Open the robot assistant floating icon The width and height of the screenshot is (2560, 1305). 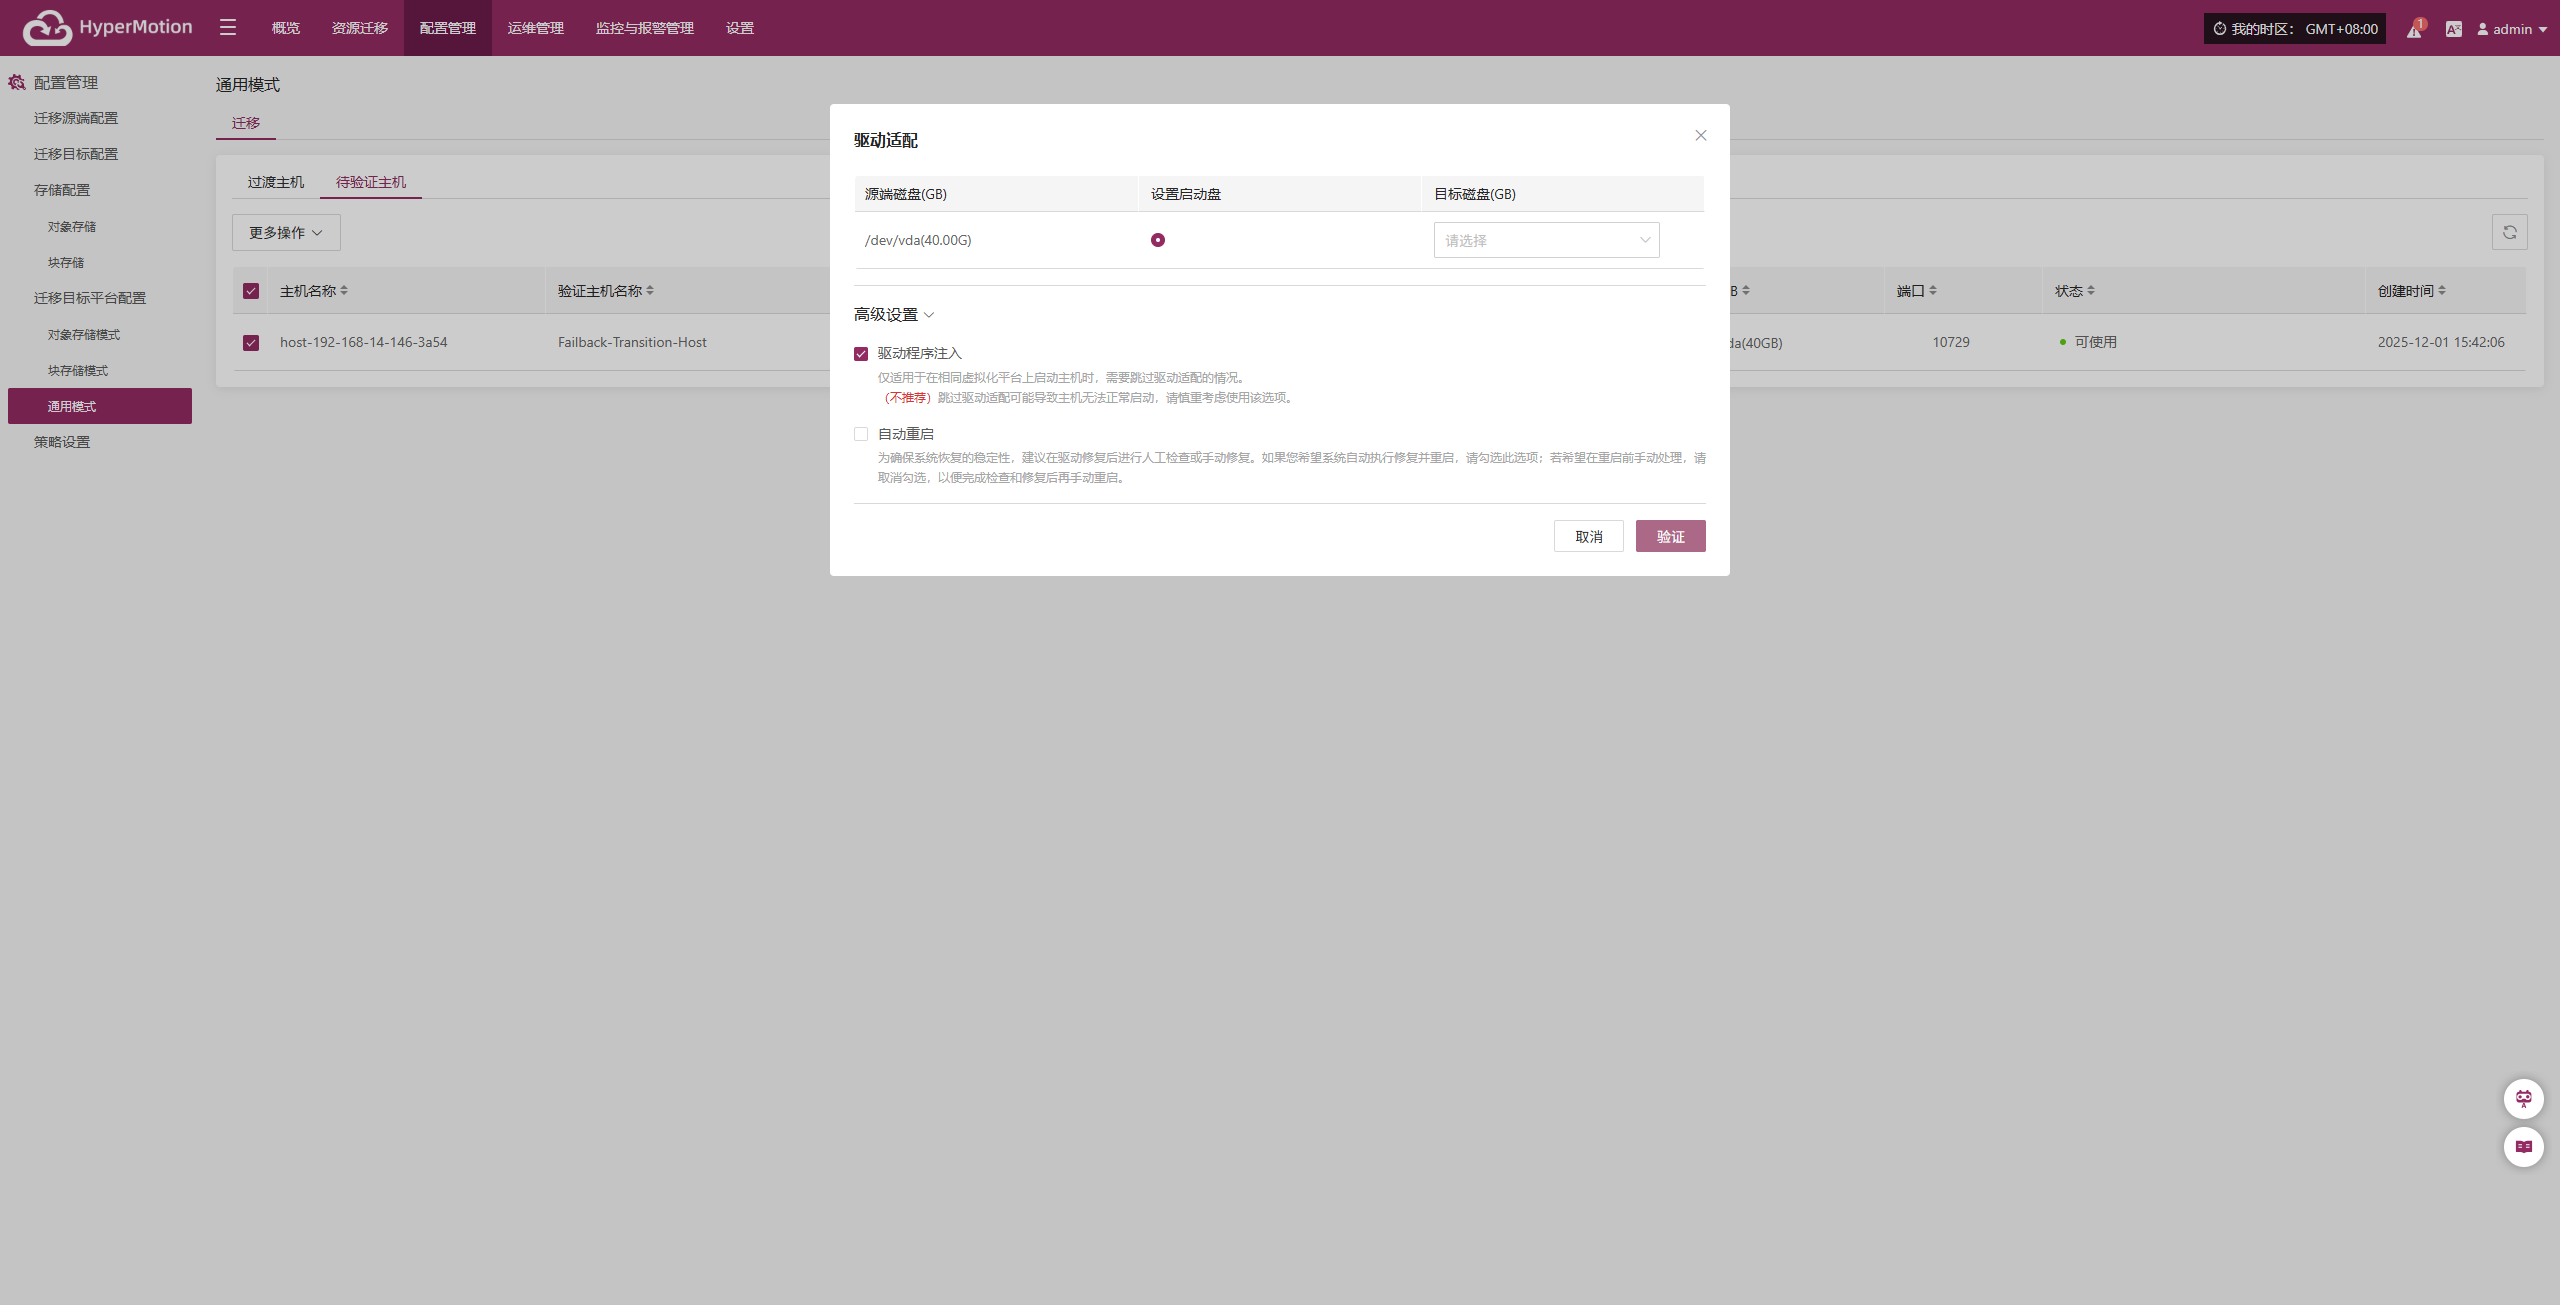pos(2523,1098)
